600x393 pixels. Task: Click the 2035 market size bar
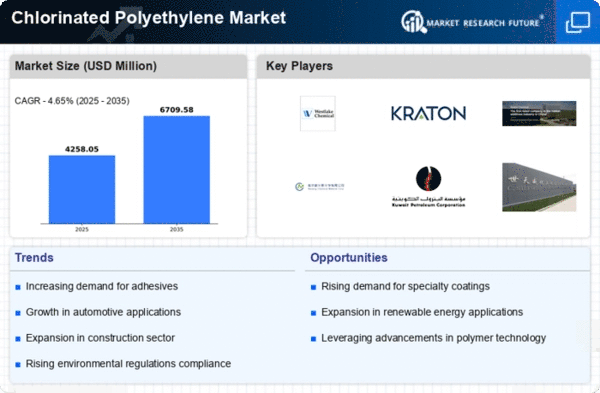[176, 170]
